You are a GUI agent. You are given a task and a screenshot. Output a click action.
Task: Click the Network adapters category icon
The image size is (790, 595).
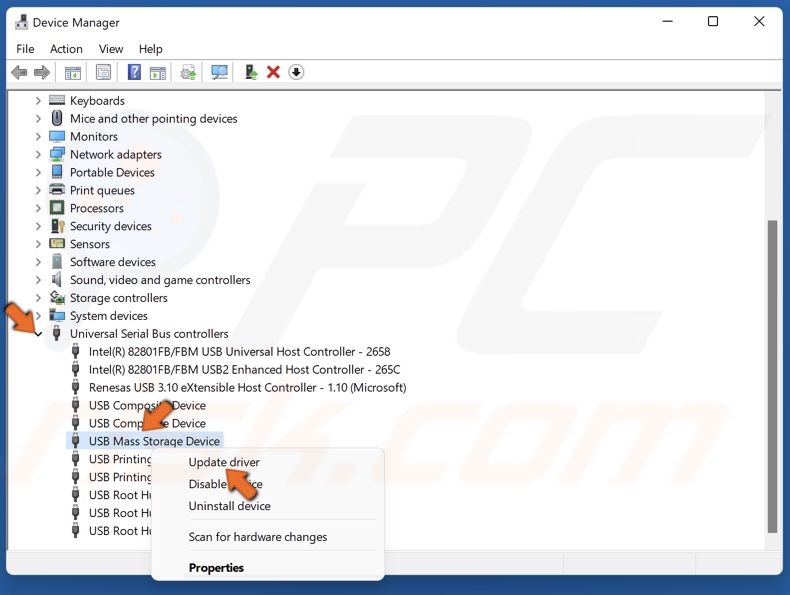pyautogui.click(x=57, y=154)
